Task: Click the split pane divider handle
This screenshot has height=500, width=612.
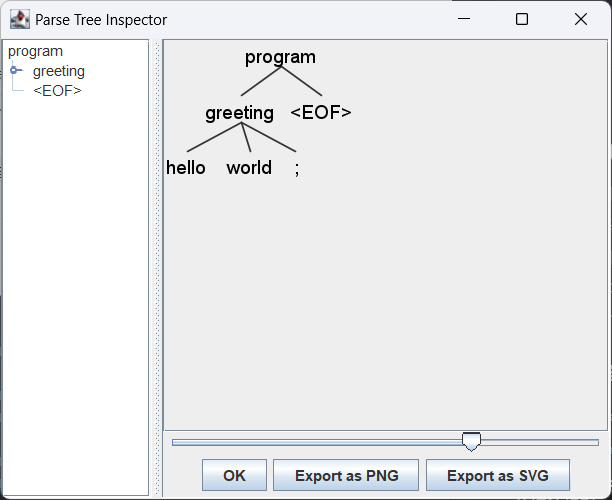Action: 156,268
